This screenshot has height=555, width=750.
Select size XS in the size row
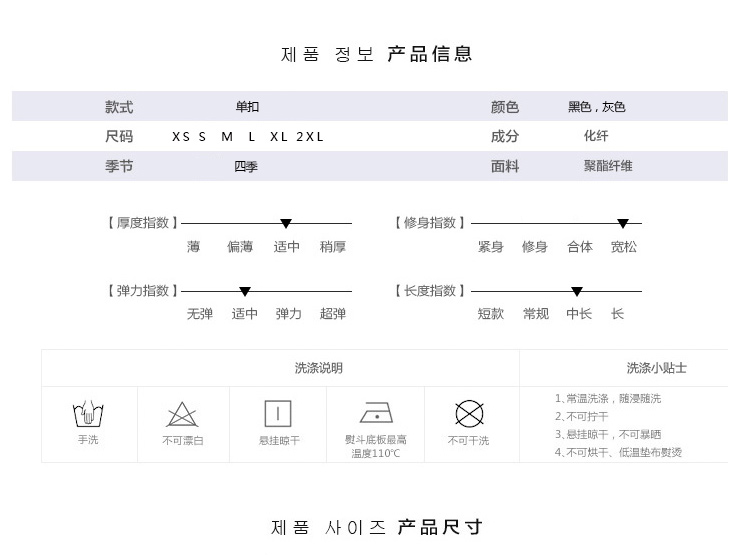180,137
